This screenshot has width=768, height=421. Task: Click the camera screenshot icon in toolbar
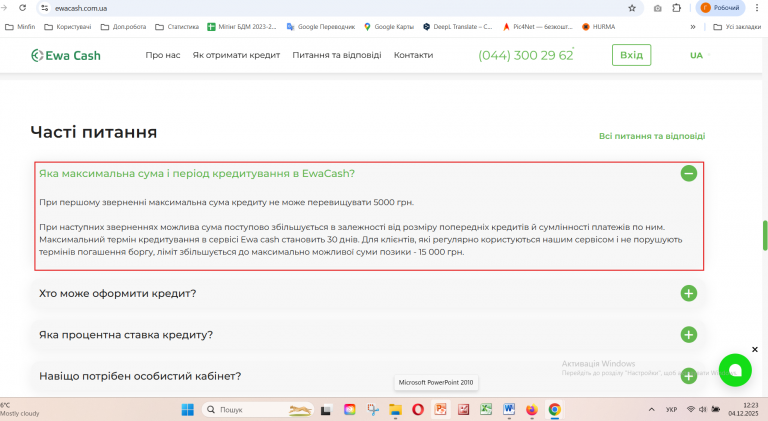pos(658,8)
